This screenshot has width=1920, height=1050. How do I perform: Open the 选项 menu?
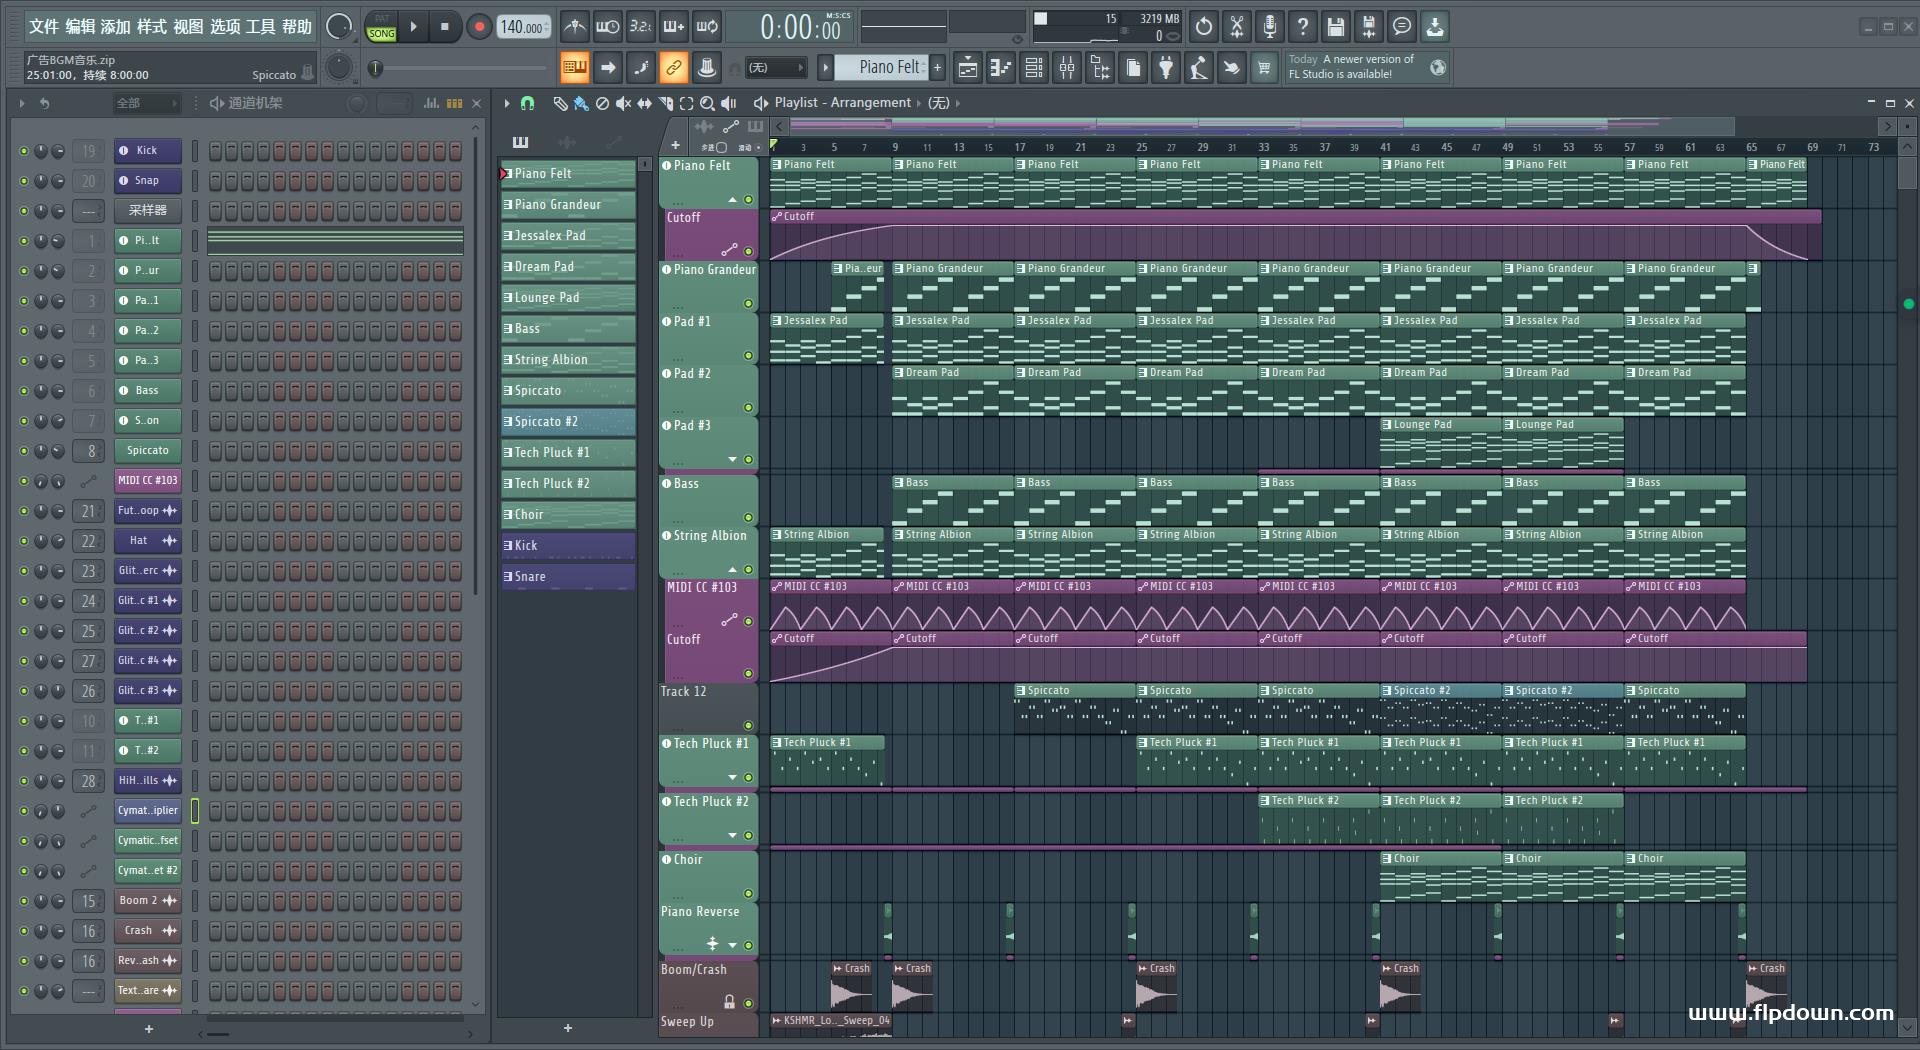(x=225, y=27)
